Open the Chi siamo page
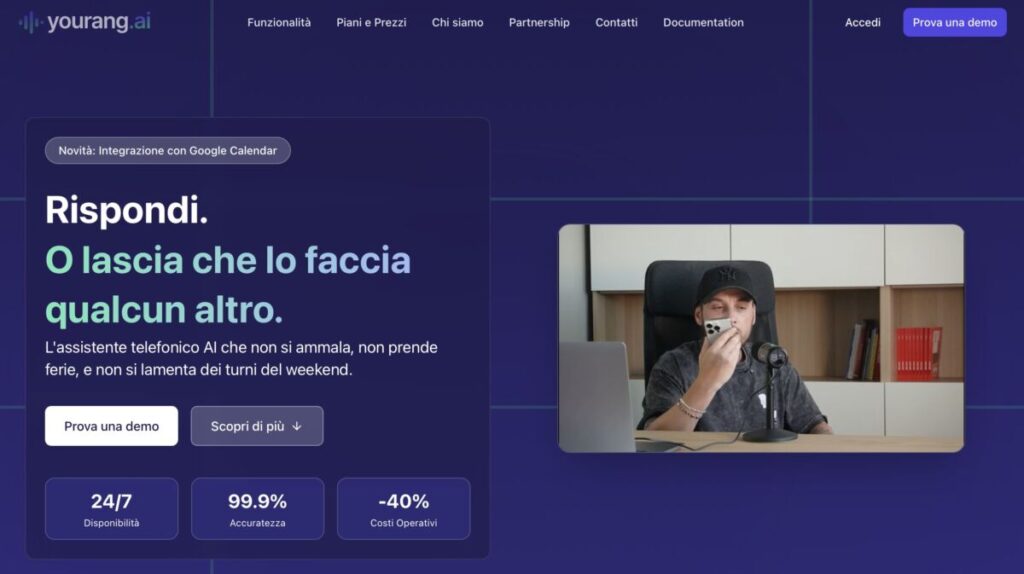Screen dimensions: 1024x574 (457, 22)
